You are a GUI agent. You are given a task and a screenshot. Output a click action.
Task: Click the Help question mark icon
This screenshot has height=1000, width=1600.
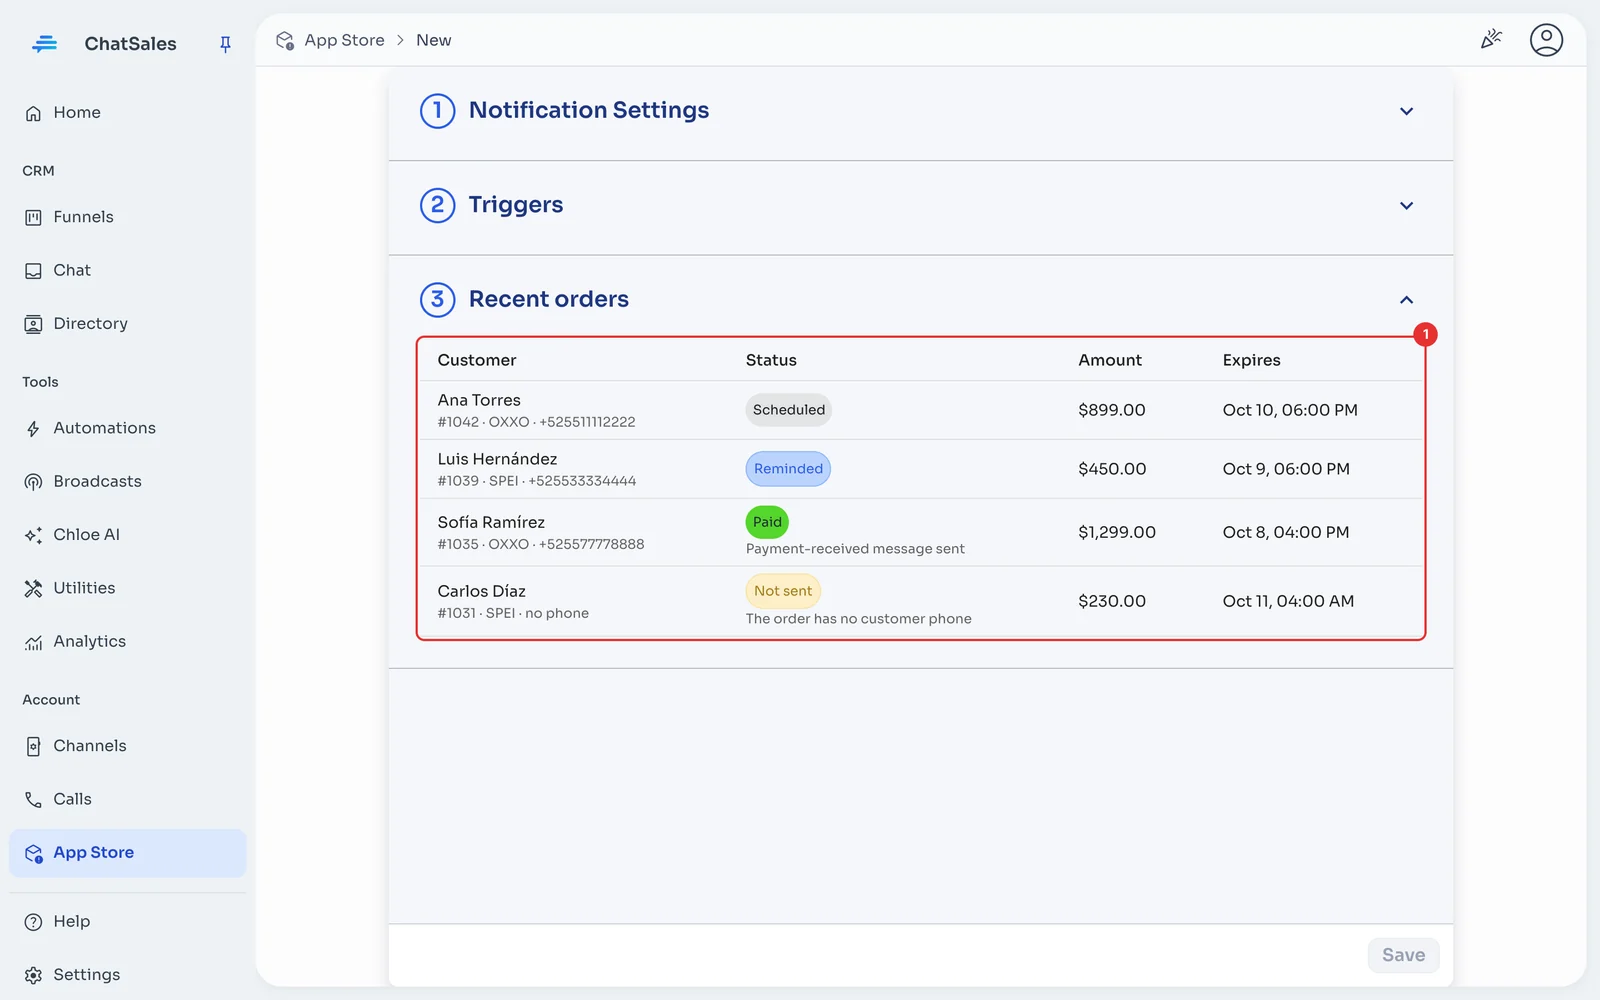pos(33,922)
